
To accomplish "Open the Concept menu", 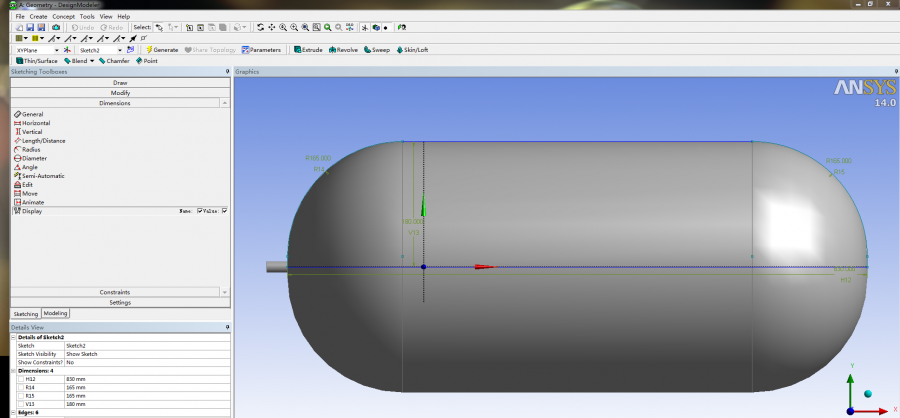I will point(63,17).
